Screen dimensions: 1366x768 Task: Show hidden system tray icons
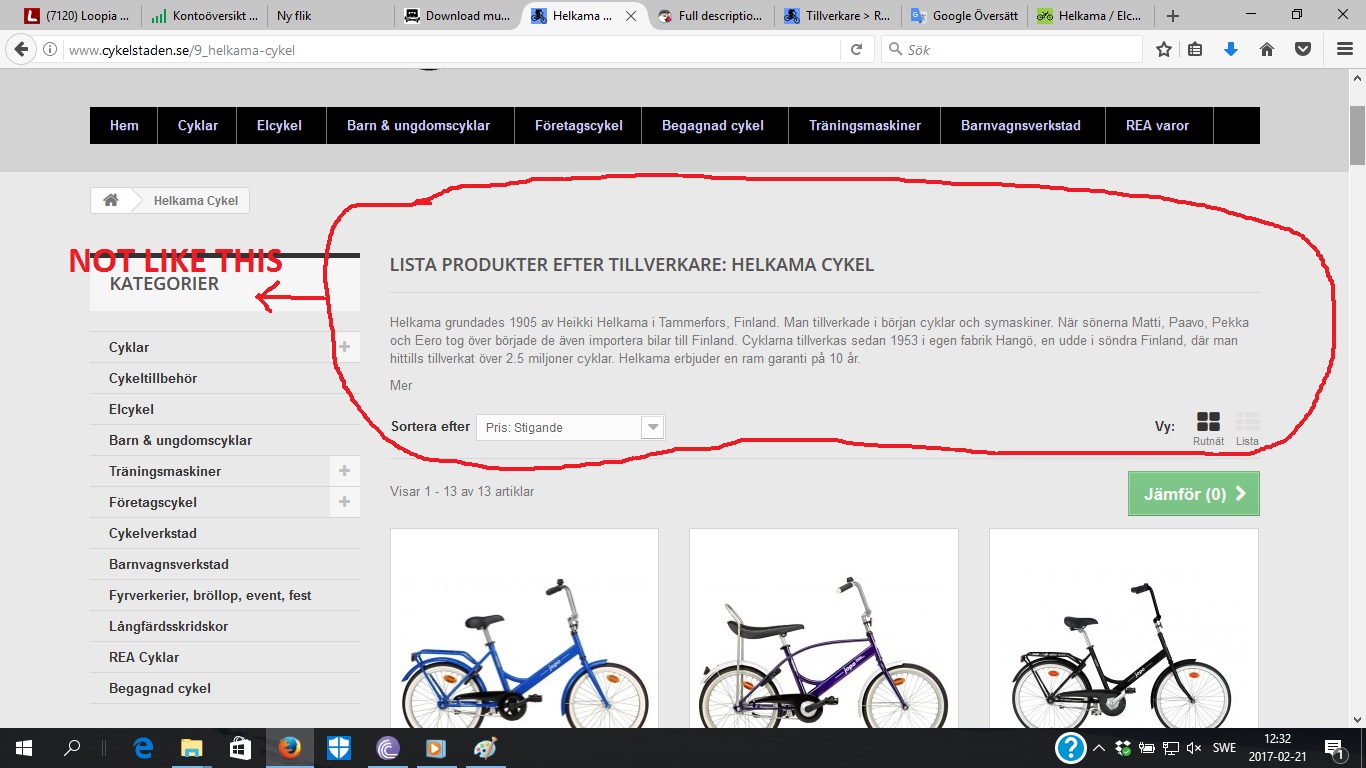[1099, 747]
